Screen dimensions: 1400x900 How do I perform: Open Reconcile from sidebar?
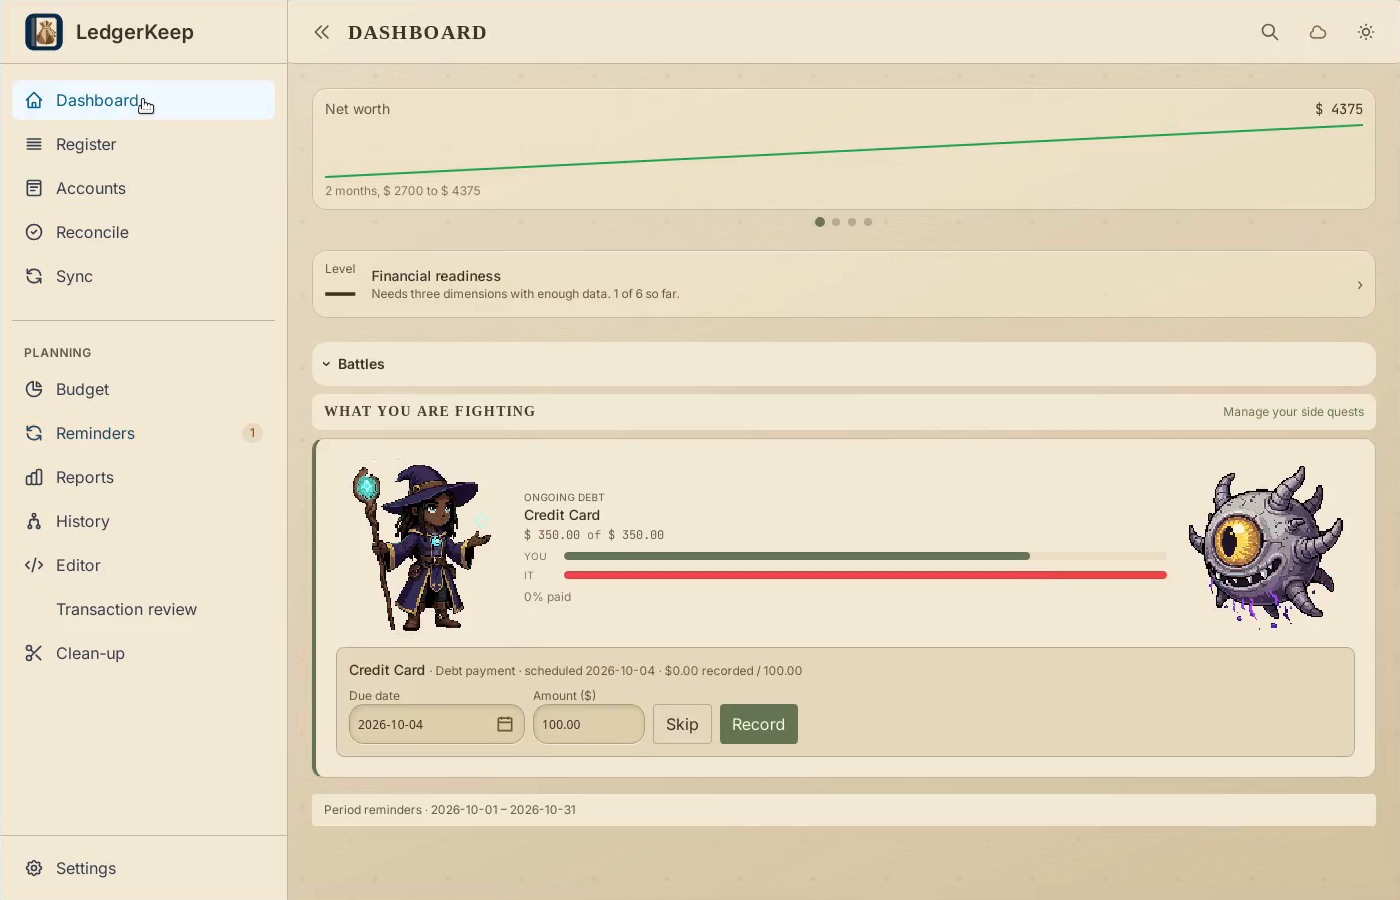coord(143,232)
